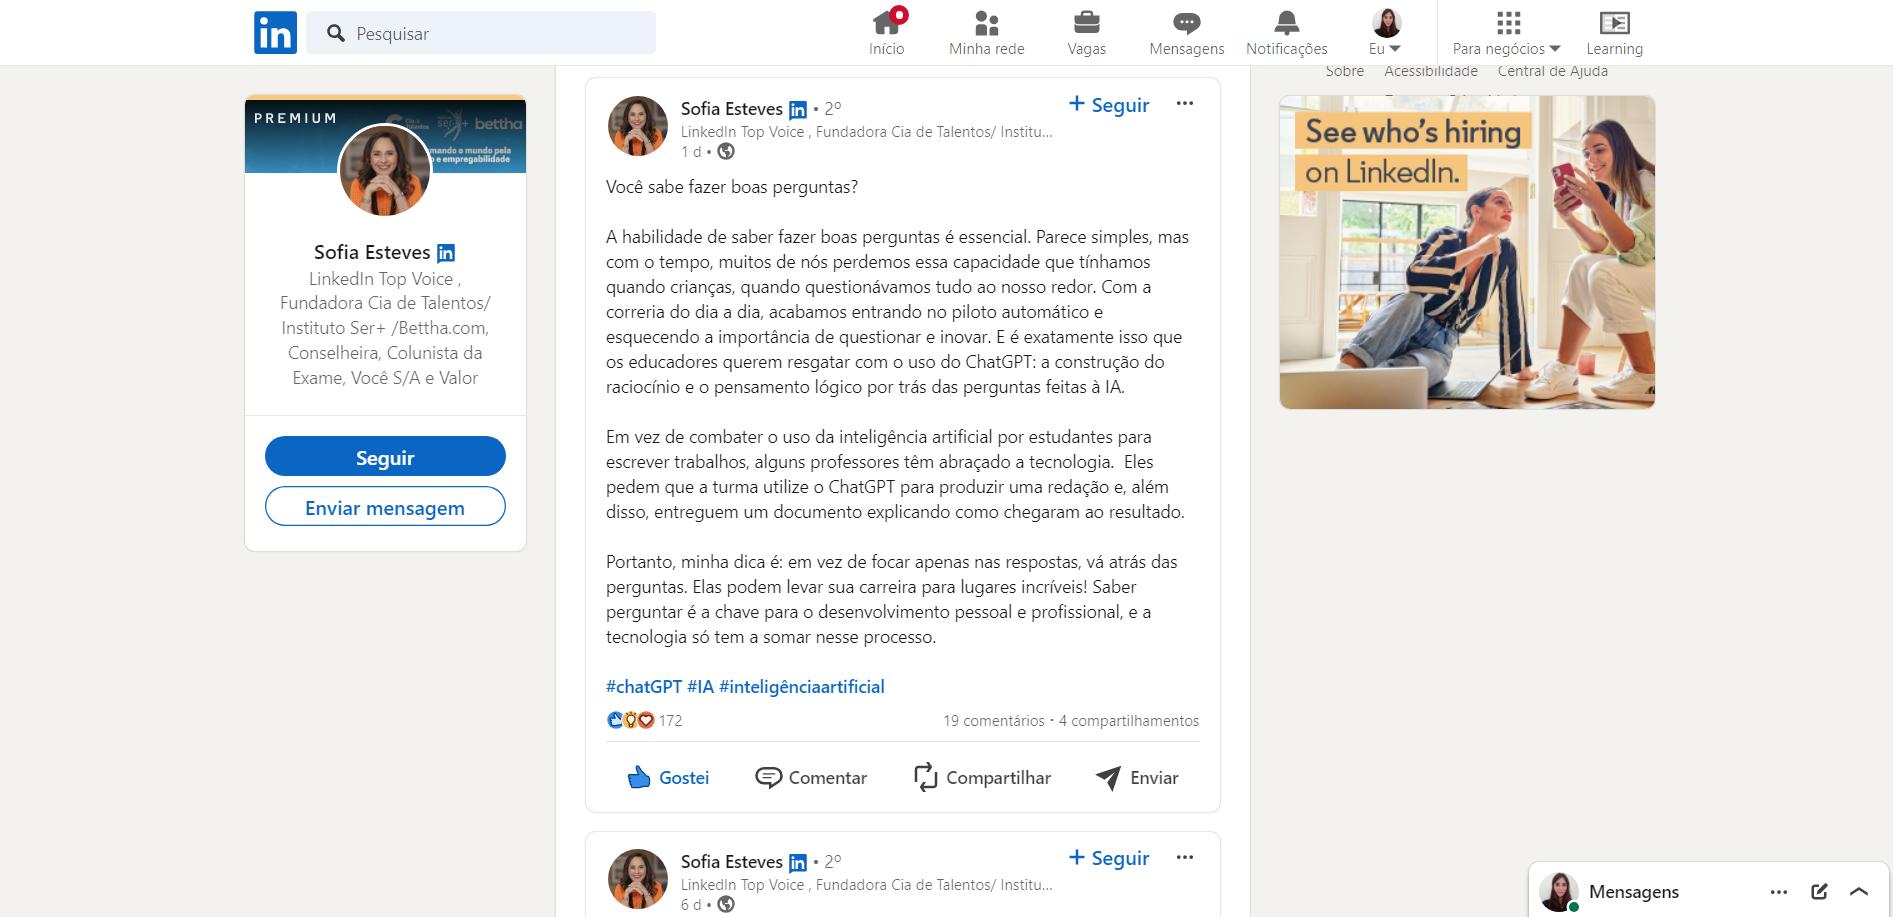Follow Sofia Esteves from sidebar card
The height and width of the screenshot is (917, 1893).
tap(385, 457)
